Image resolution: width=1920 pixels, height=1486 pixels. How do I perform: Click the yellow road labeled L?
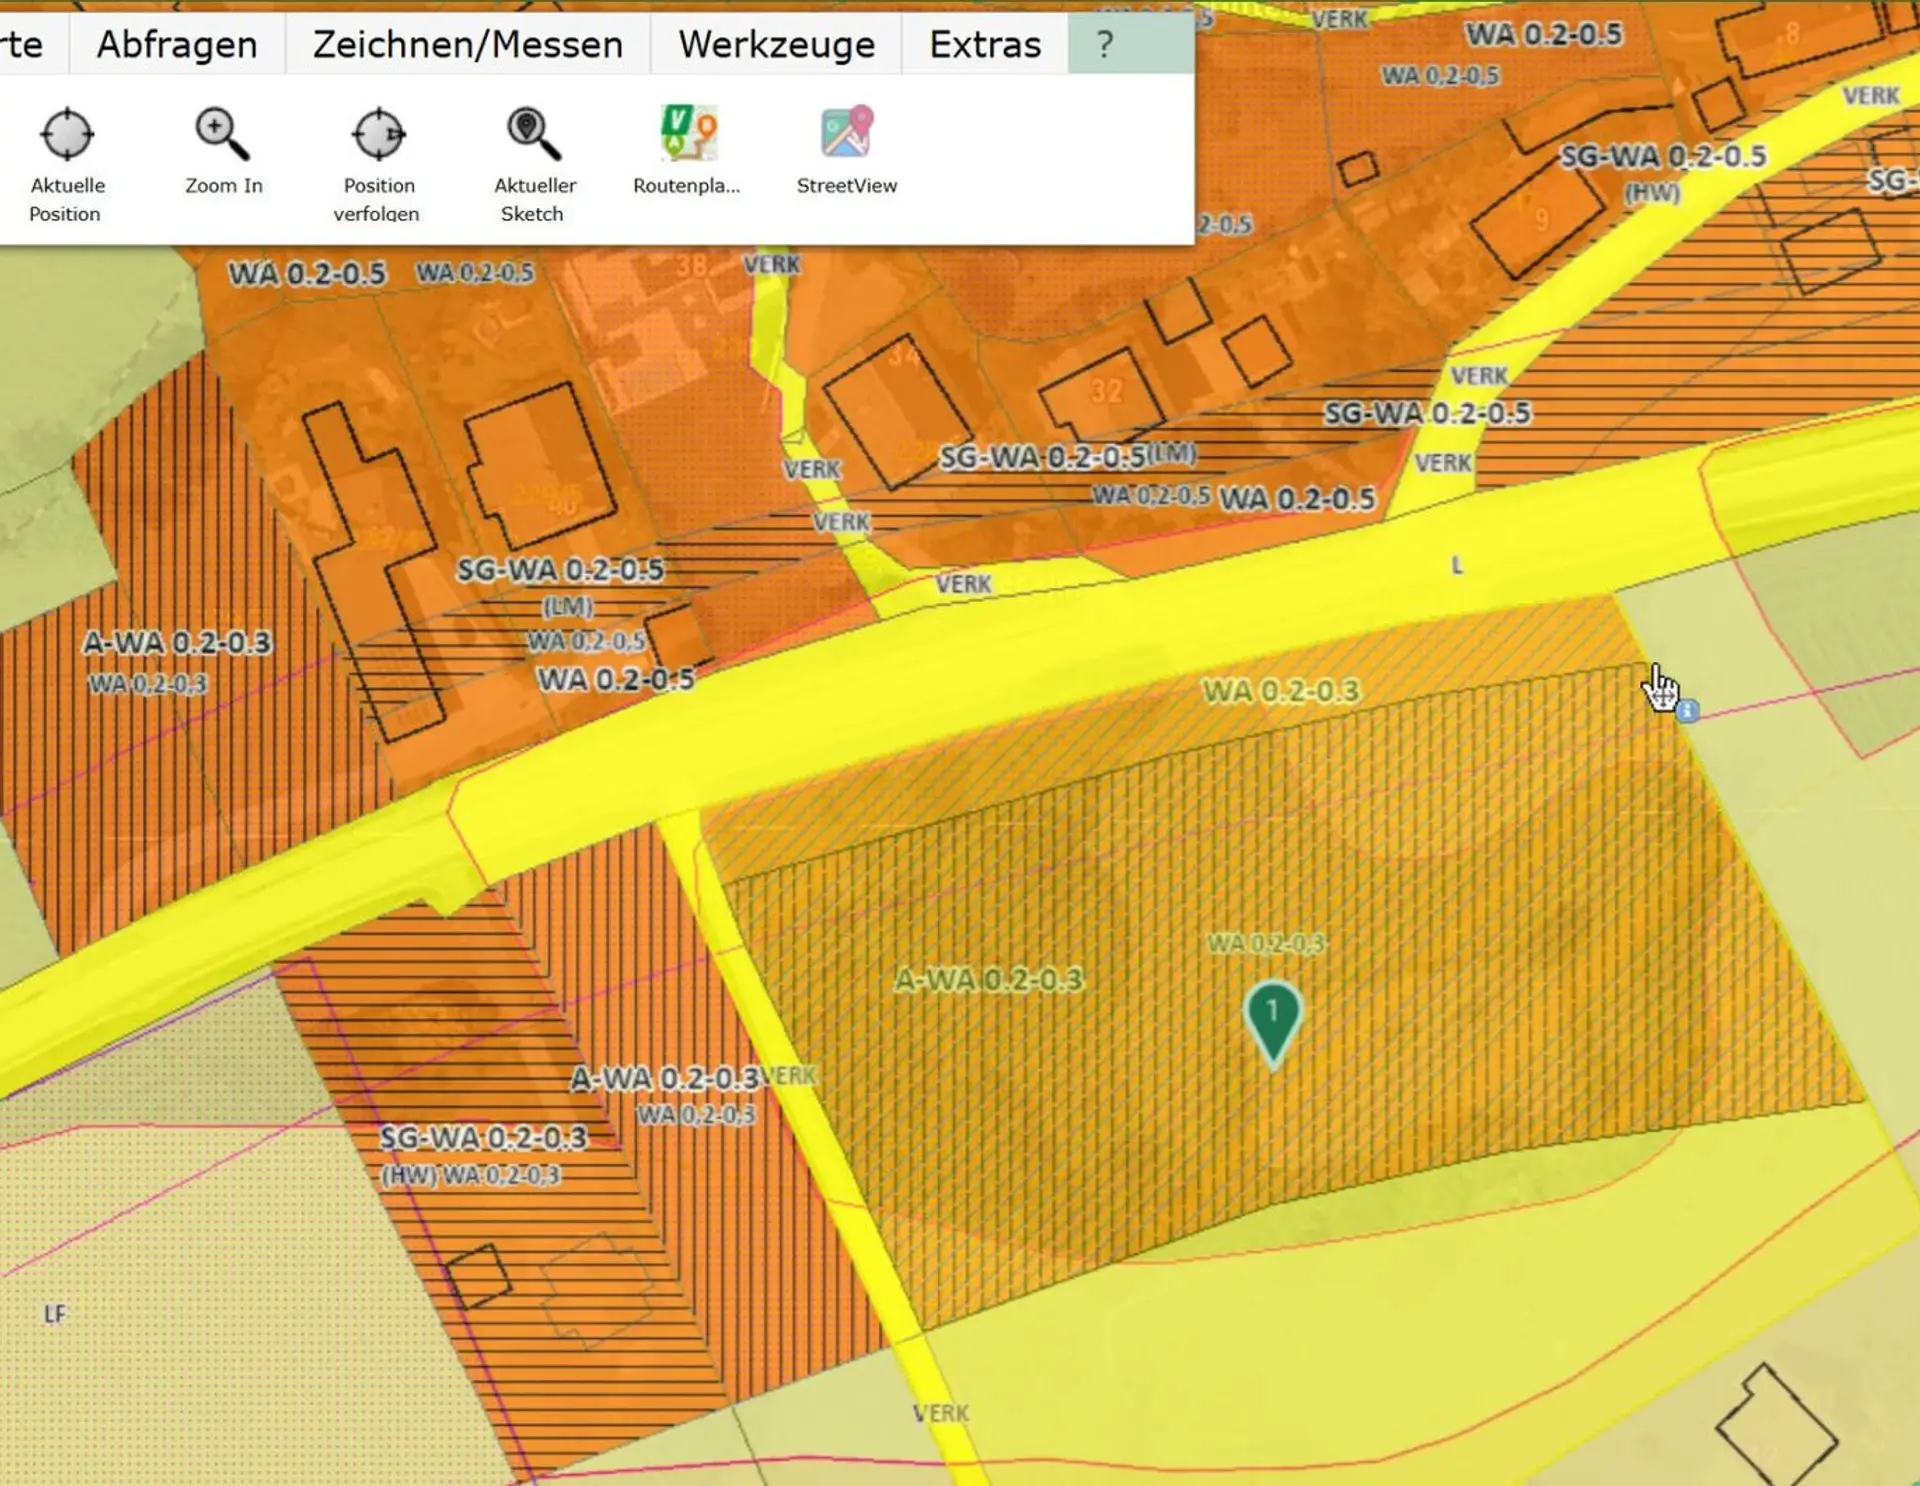click(1457, 565)
